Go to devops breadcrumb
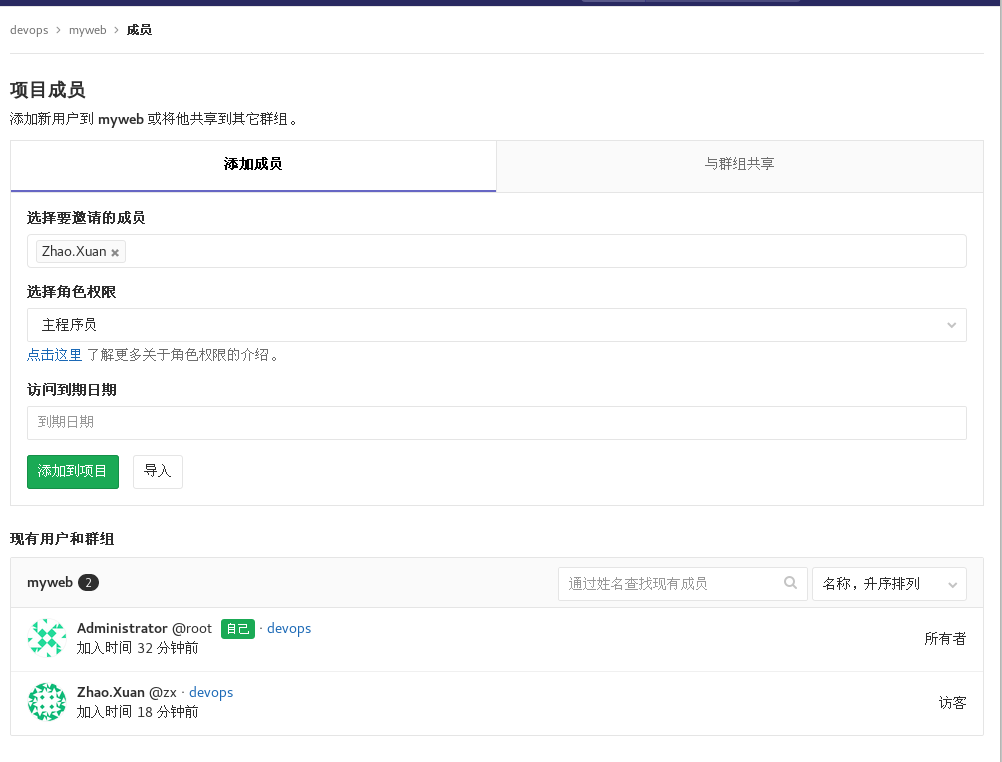1002x762 pixels. coord(29,30)
